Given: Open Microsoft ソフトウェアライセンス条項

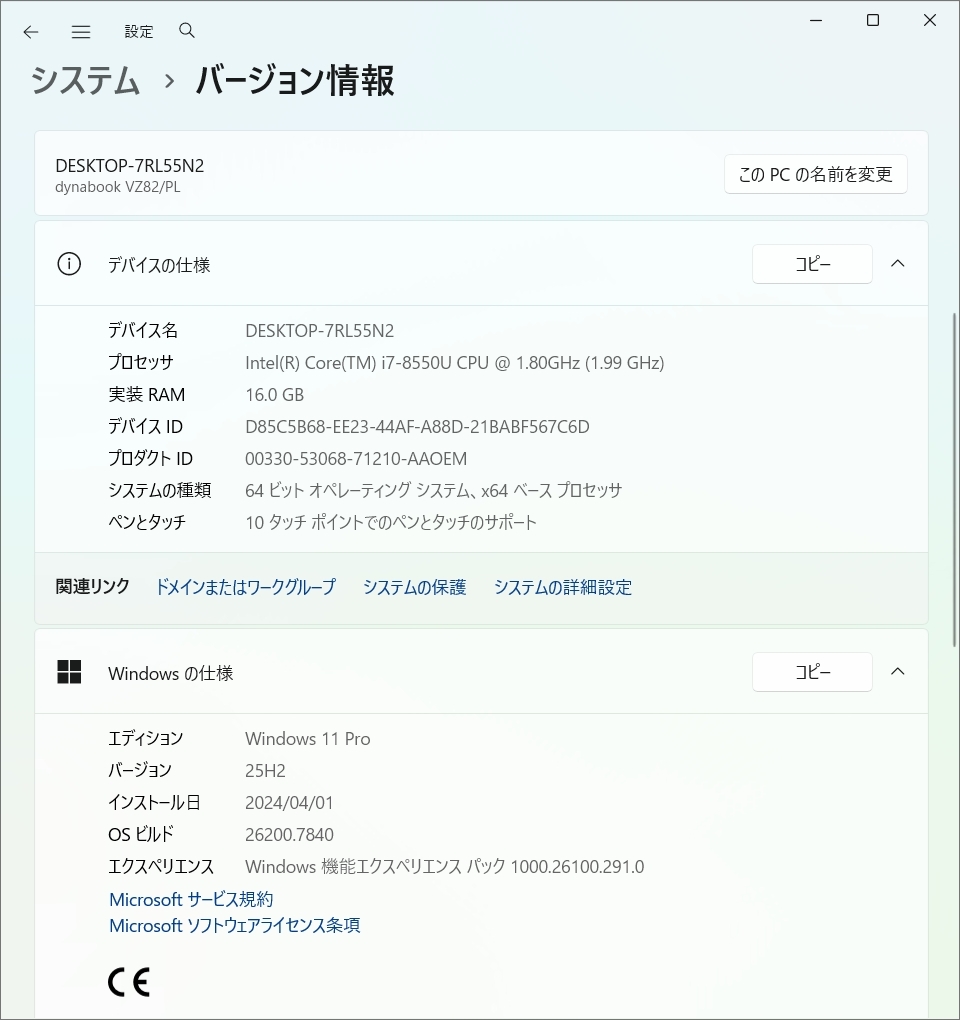Looking at the screenshot, I should (234, 925).
